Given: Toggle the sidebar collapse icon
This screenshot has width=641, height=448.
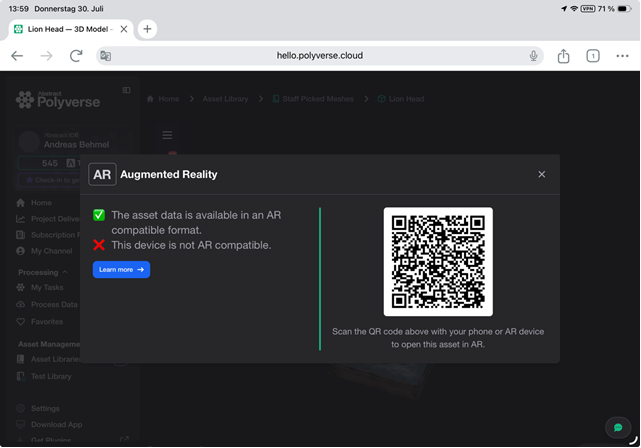Looking at the screenshot, I should coord(126,90).
